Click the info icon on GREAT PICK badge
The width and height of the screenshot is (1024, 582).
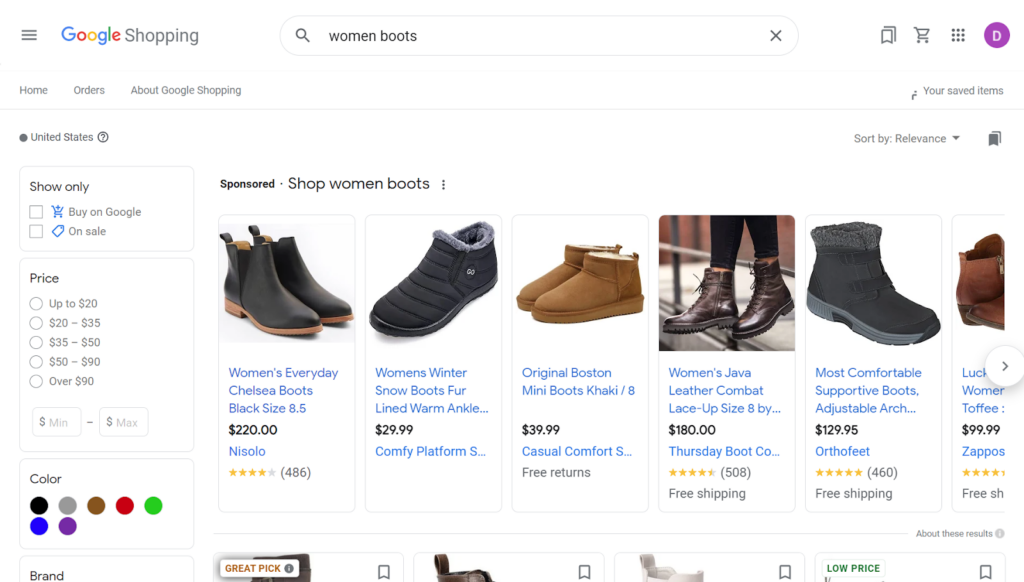289,568
